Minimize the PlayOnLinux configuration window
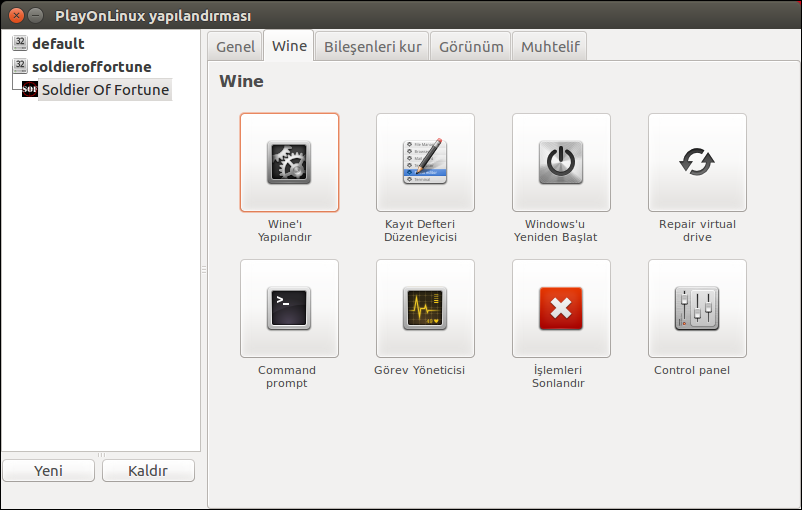802x510 pixels. 35,15
